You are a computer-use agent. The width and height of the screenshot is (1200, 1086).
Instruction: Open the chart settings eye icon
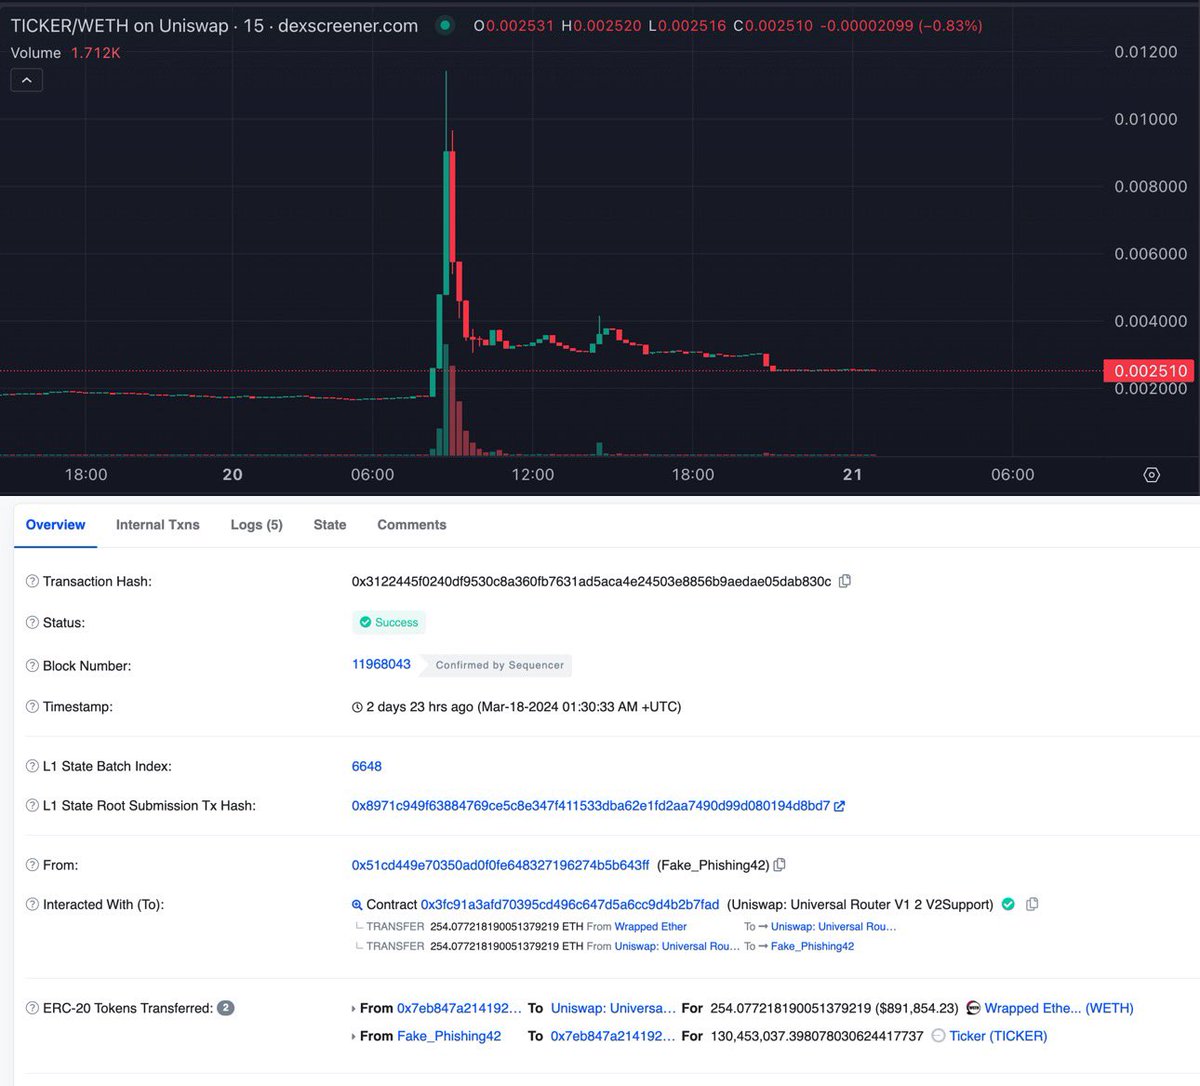coord(1151,475)
